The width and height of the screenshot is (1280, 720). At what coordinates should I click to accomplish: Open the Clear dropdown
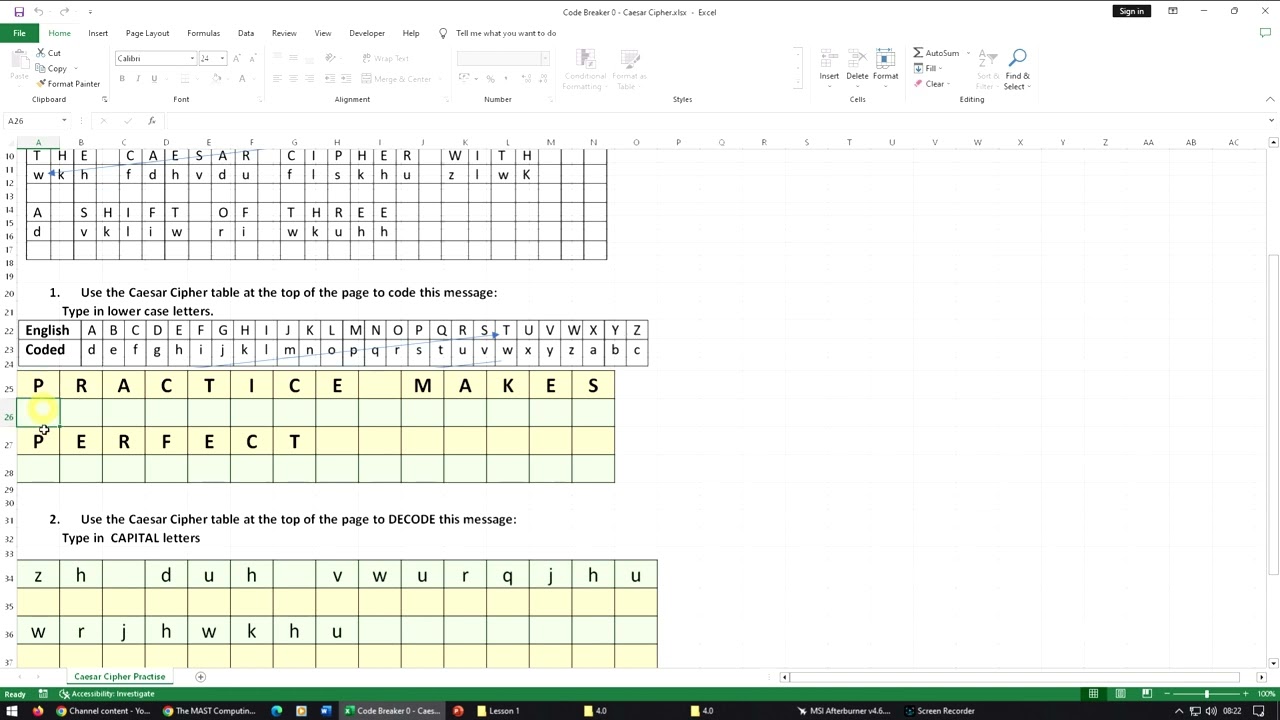931,84
